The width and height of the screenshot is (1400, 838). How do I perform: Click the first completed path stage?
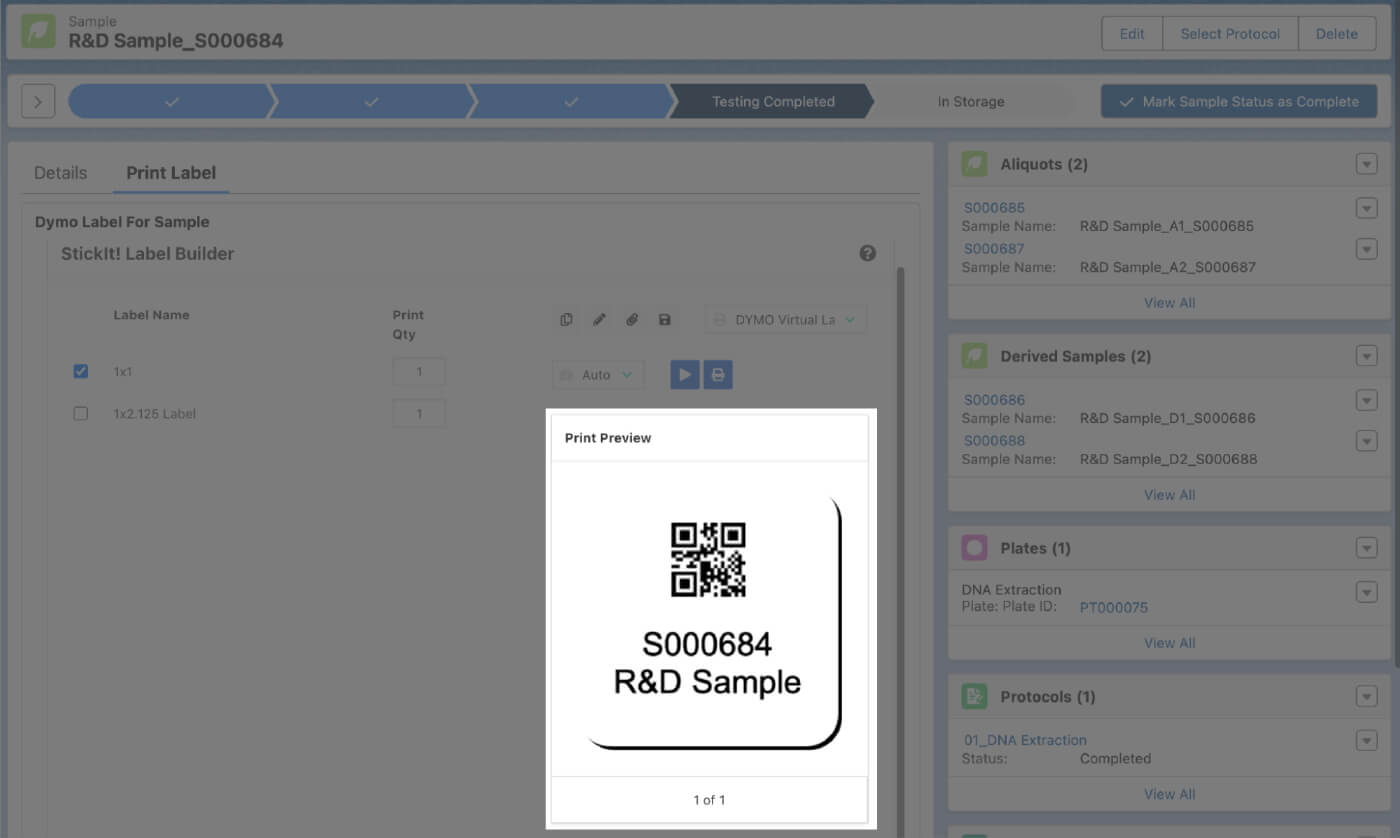(171, 102)
